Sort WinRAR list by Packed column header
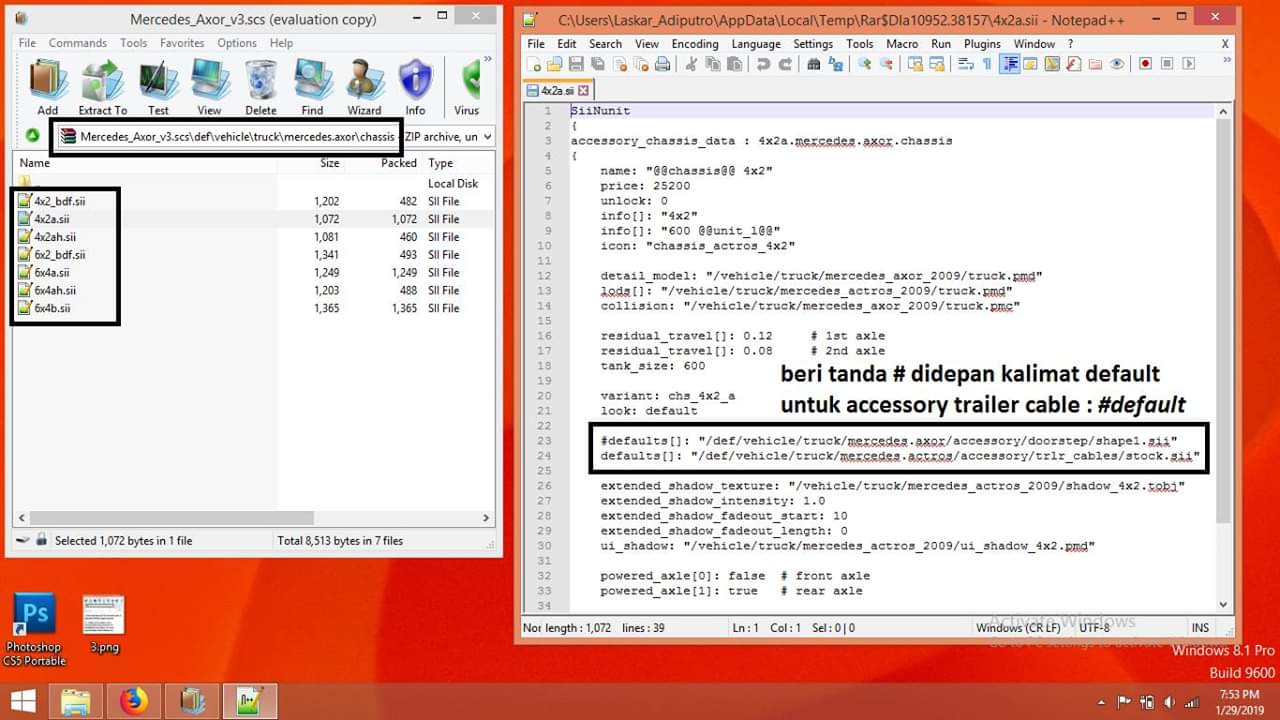The width and height of the screenshot is (1280, 720). tap(399, 163)
